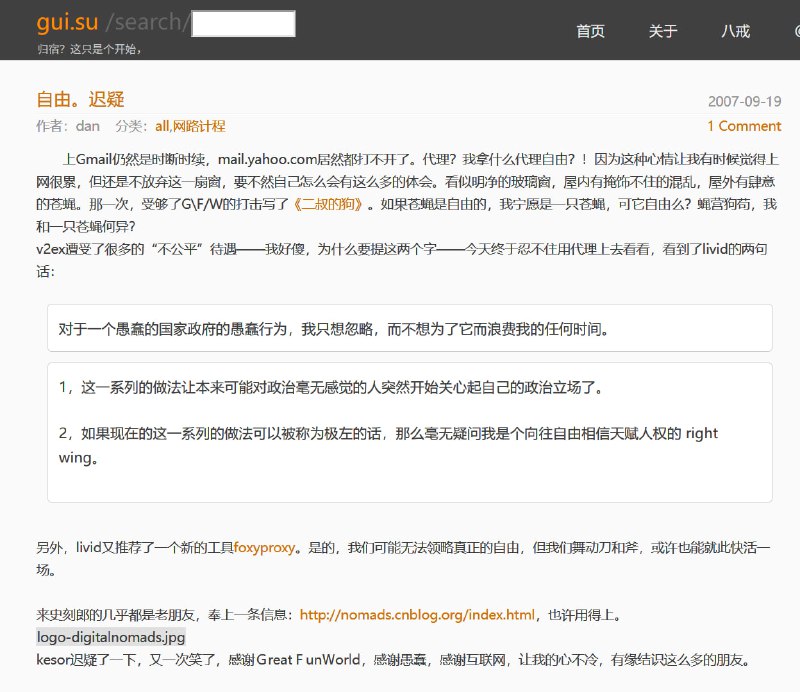Open author dan's profile link
The width and height of the screenshot is (800, 692).
coord(87,126)
